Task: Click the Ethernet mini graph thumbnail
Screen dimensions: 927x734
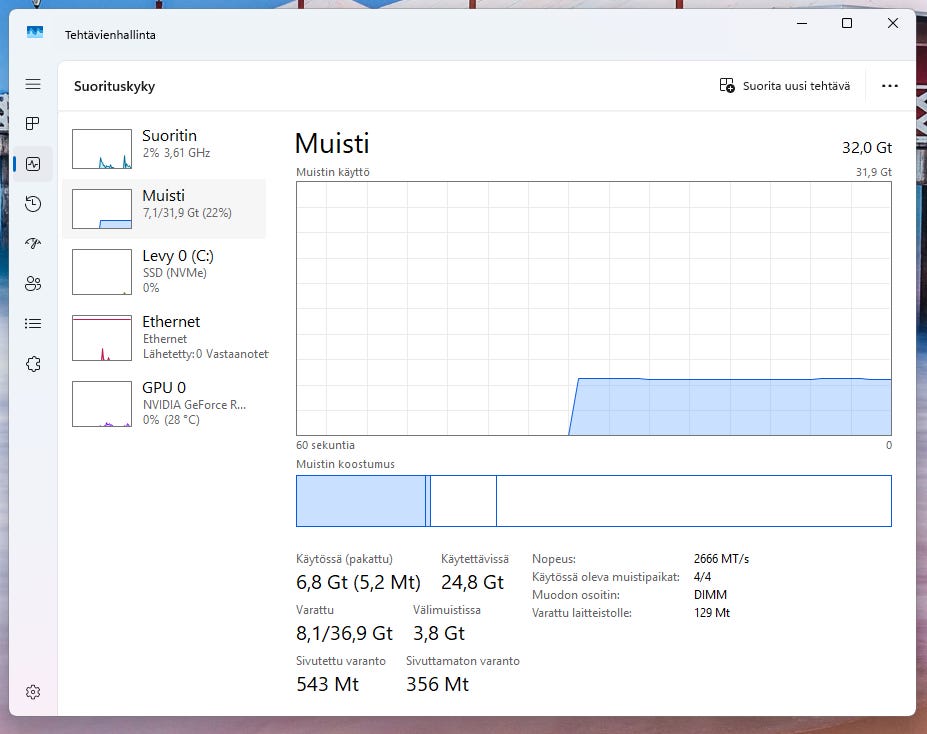Action: pos(102,338)
